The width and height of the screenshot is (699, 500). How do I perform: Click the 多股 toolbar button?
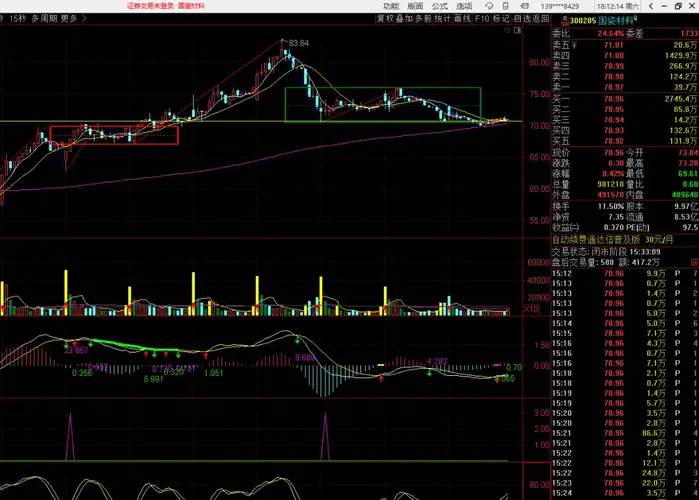pos(424,19)
